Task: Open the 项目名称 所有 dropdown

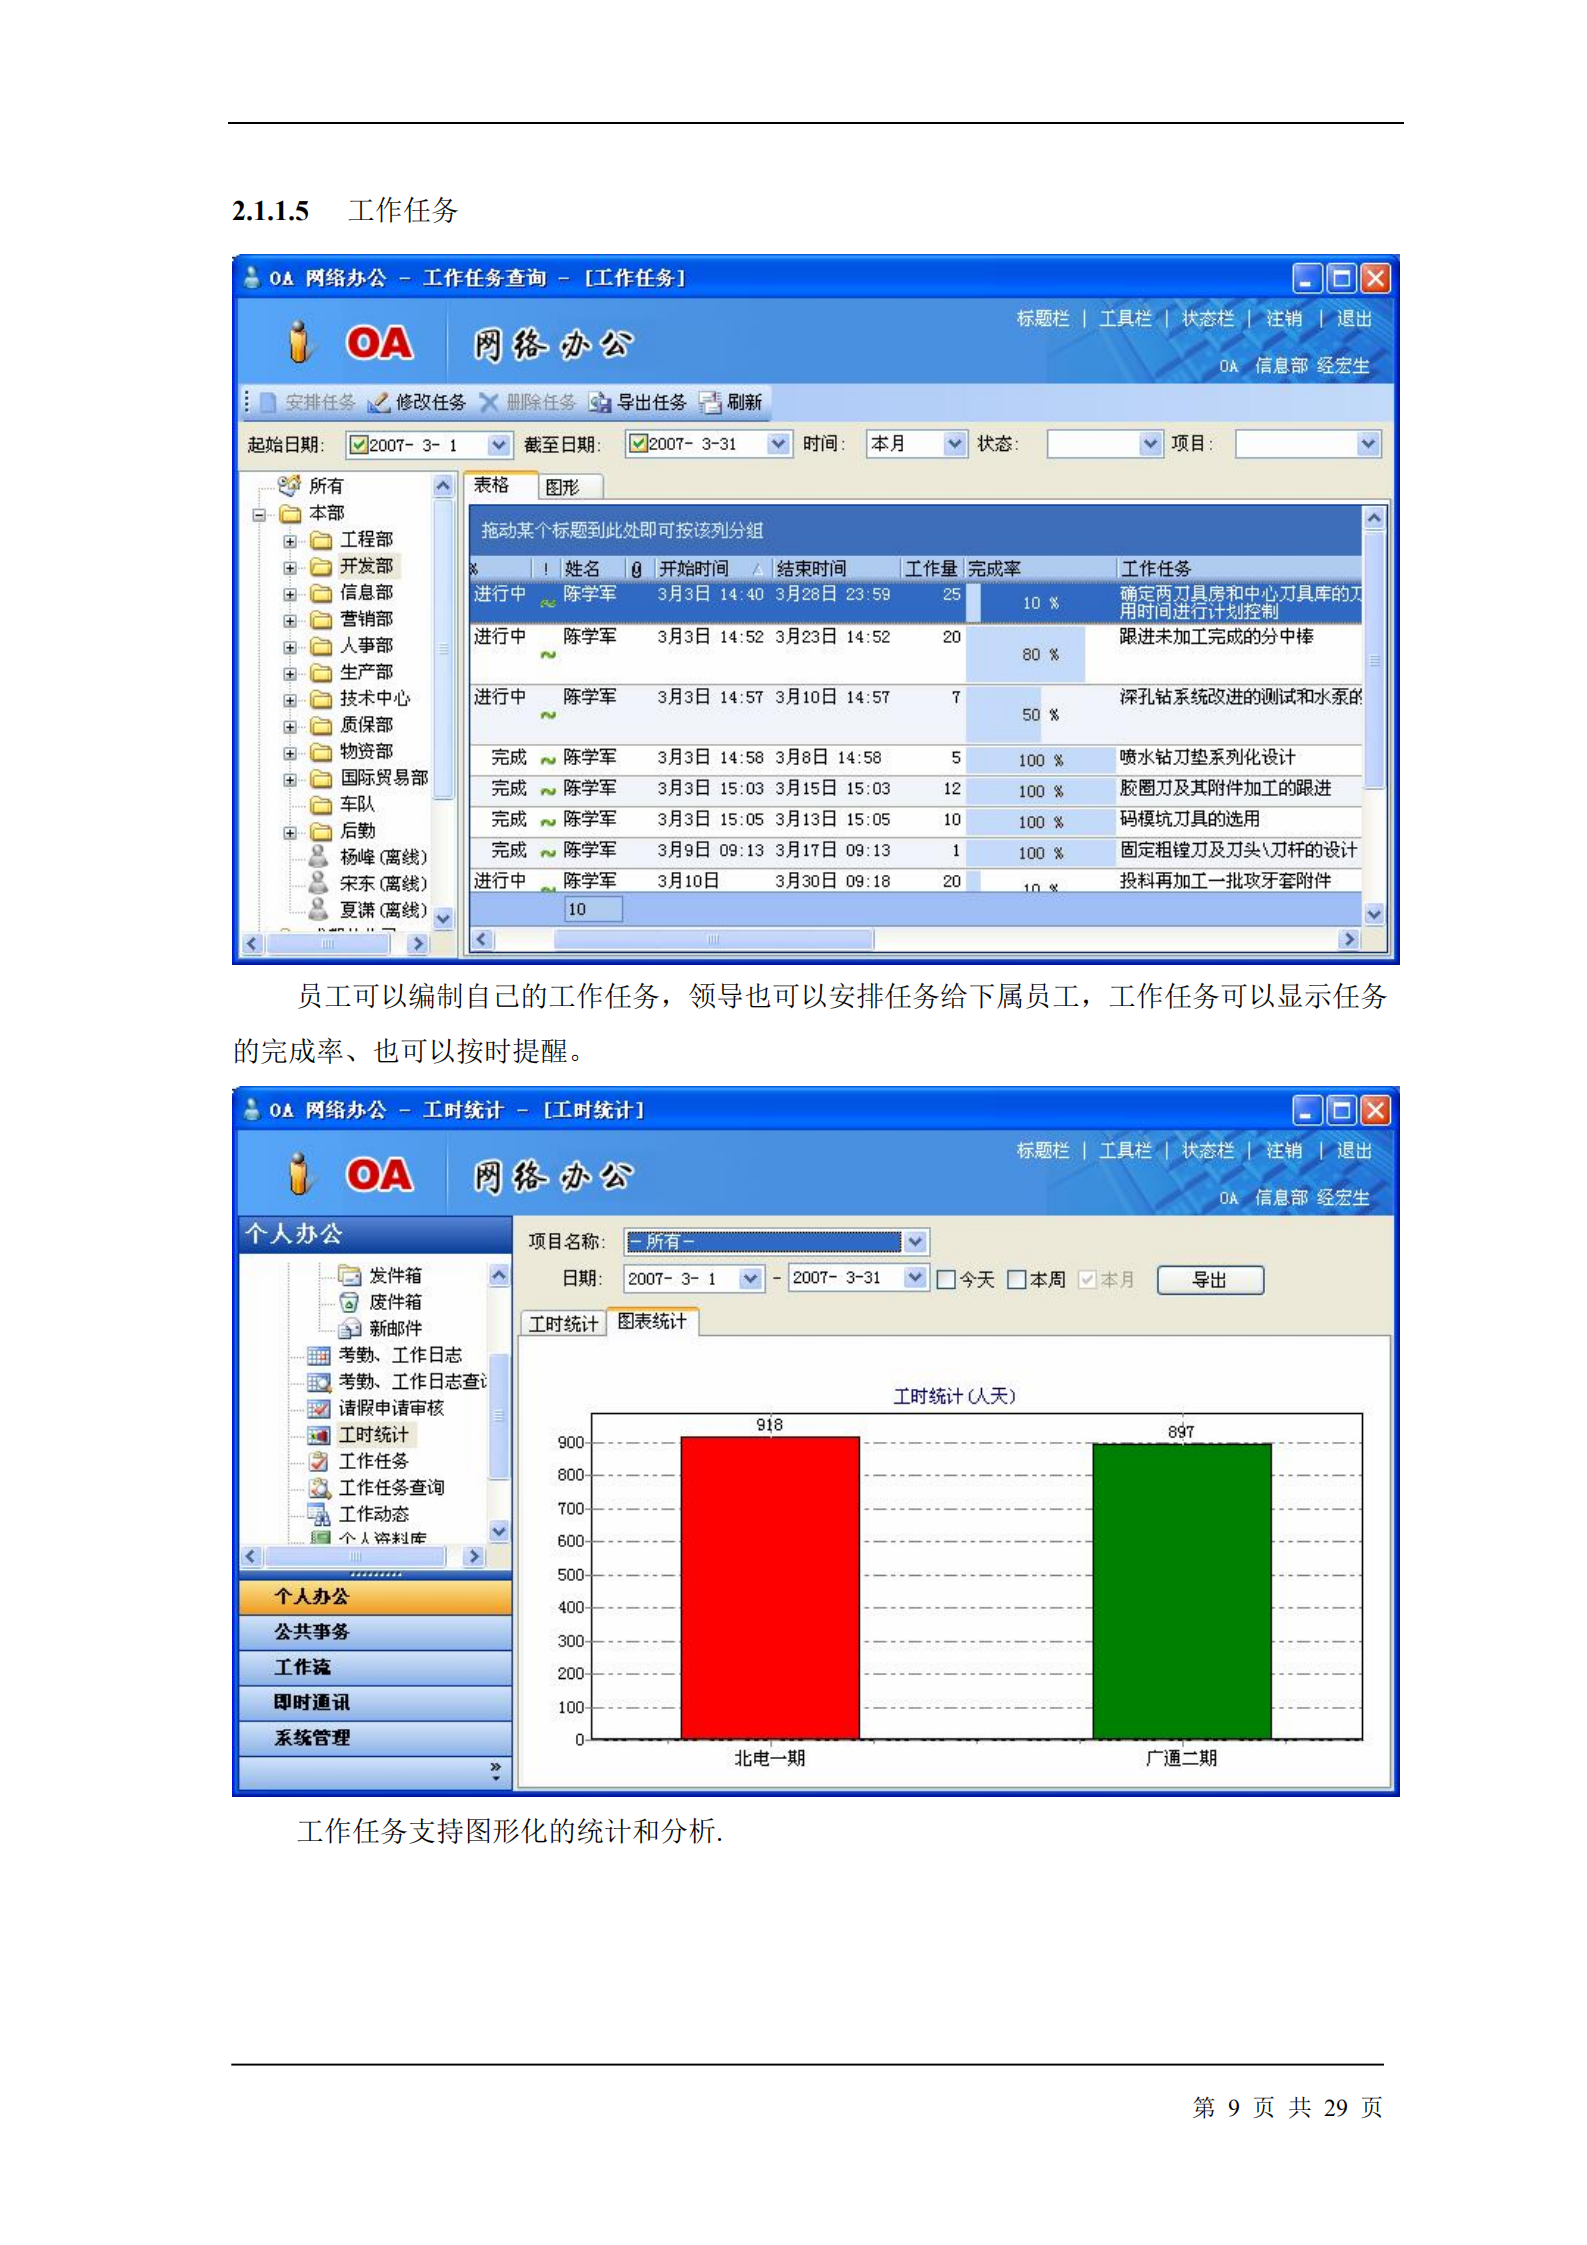Action: [x=915, y=1242]
